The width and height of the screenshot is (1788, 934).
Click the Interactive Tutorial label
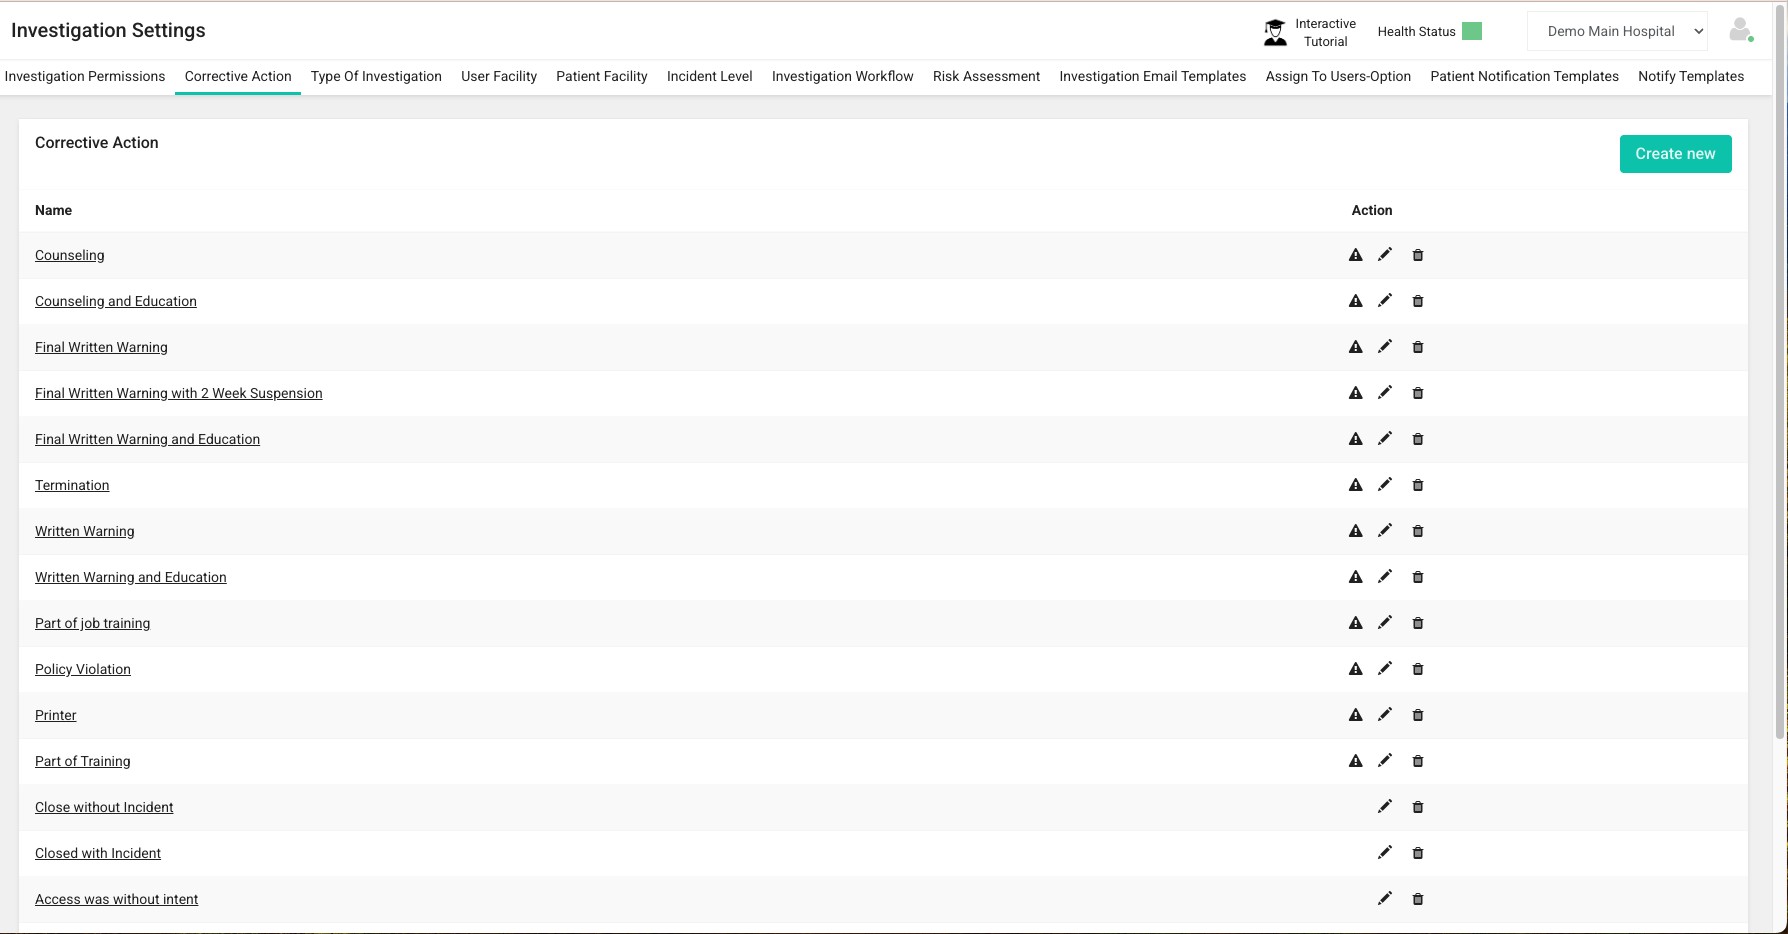tap(1326, 32)
